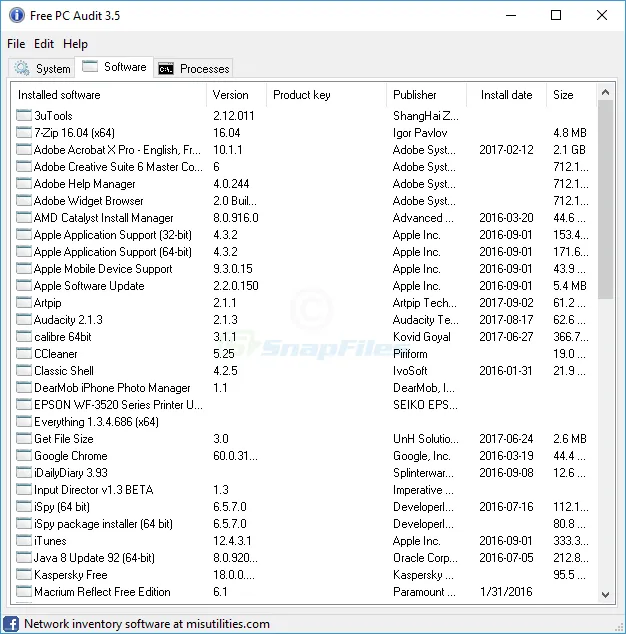The image size is (626, 634).
Task: Switch to the Processes tab
Action: (193, 68)
